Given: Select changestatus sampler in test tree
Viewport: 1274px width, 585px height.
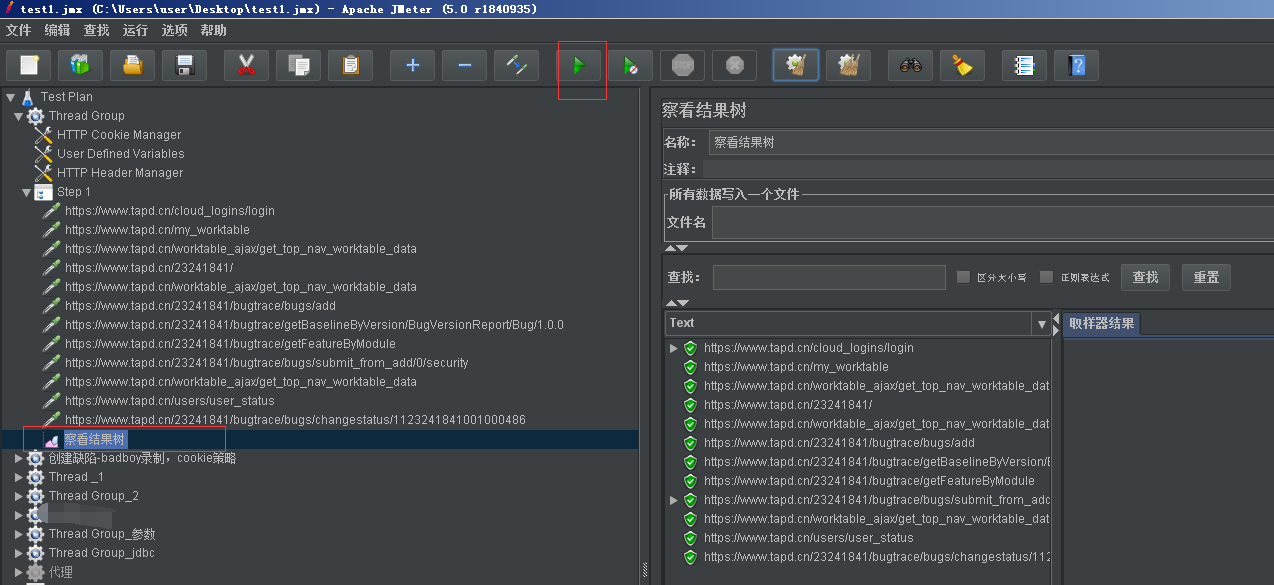Looking at the screenshot, I should coord(295,420).
